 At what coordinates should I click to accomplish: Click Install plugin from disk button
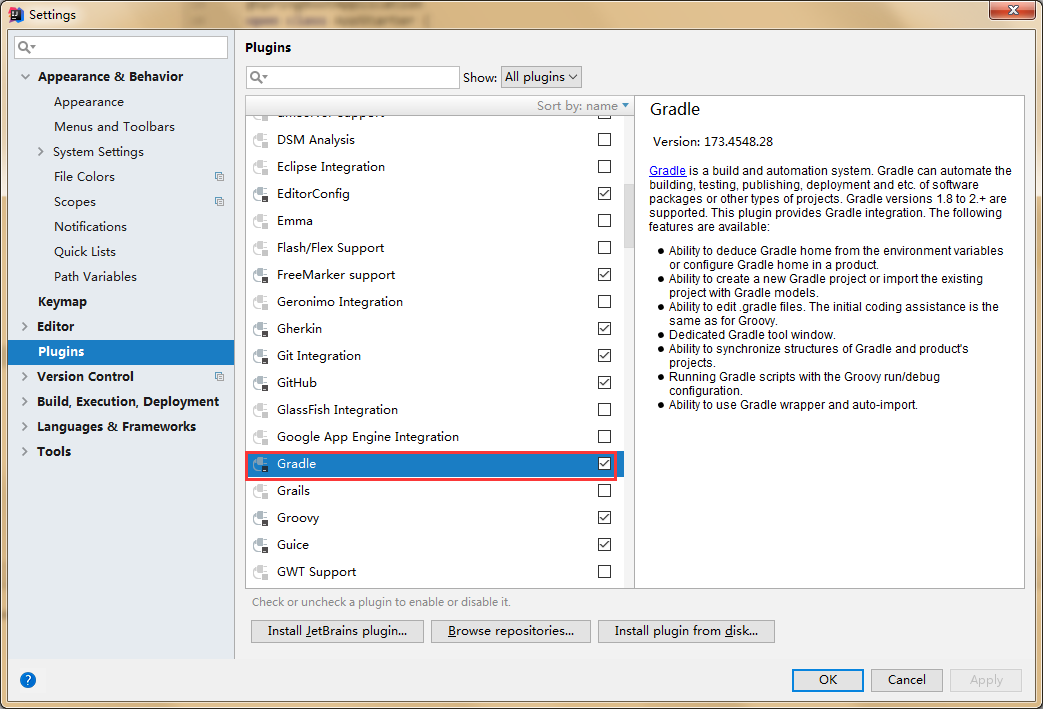pos(686,631)
